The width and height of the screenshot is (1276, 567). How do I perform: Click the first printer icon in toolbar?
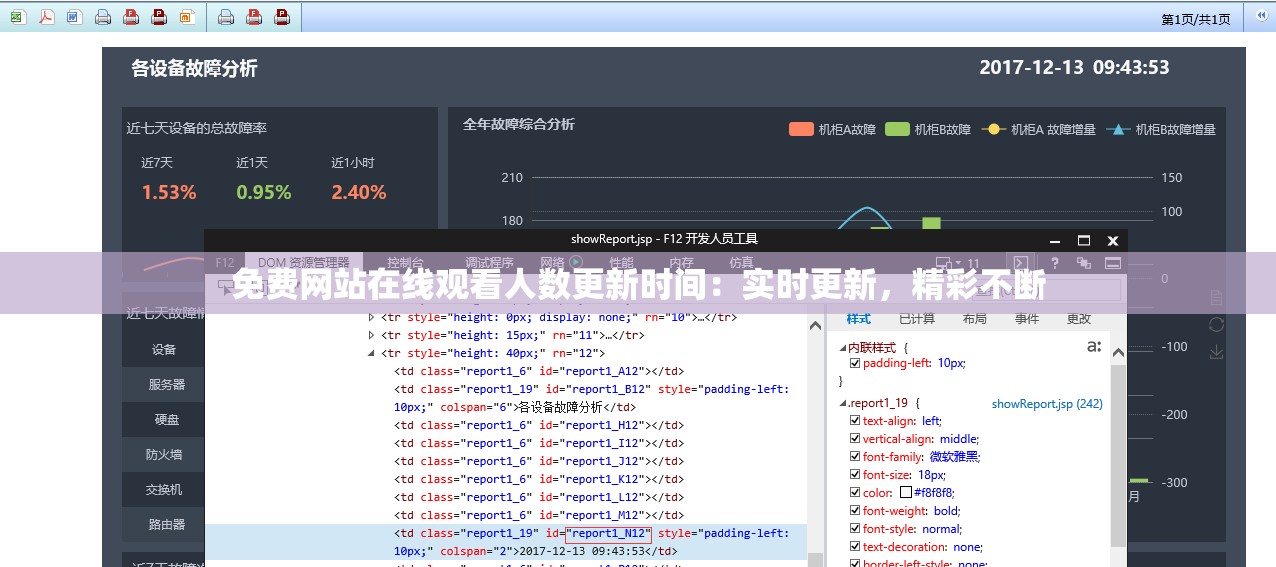point(103,17)
